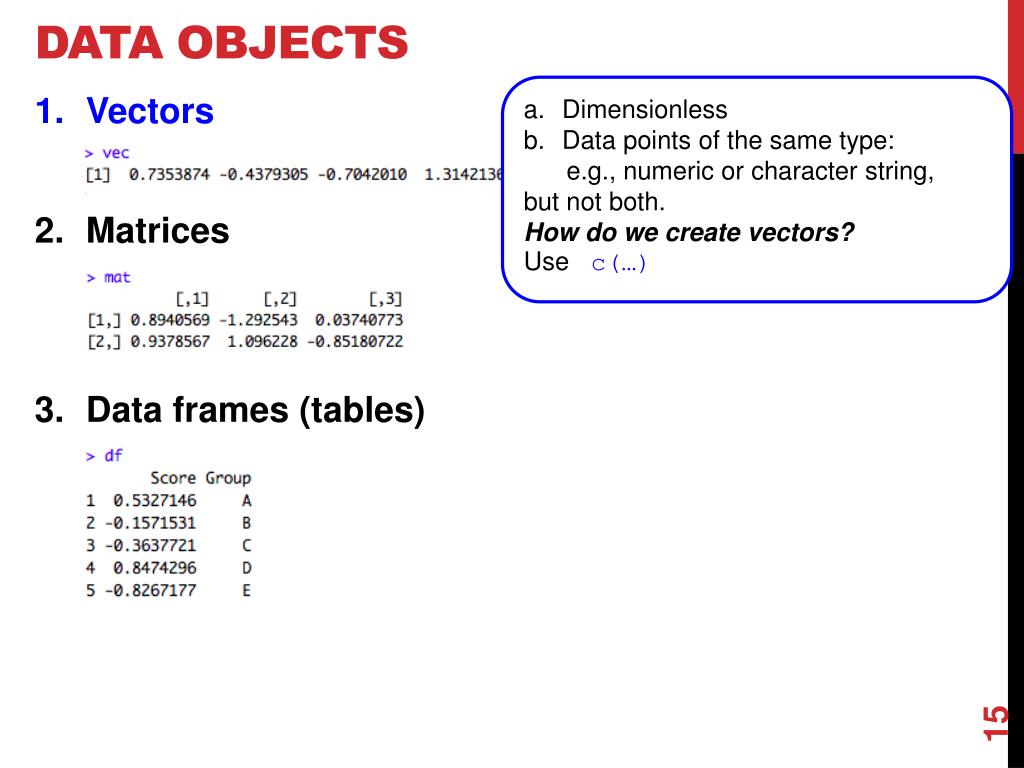1024x768 pixels.
Task: Click the '> vec' console prompt
Action: (x=106, y=153)
